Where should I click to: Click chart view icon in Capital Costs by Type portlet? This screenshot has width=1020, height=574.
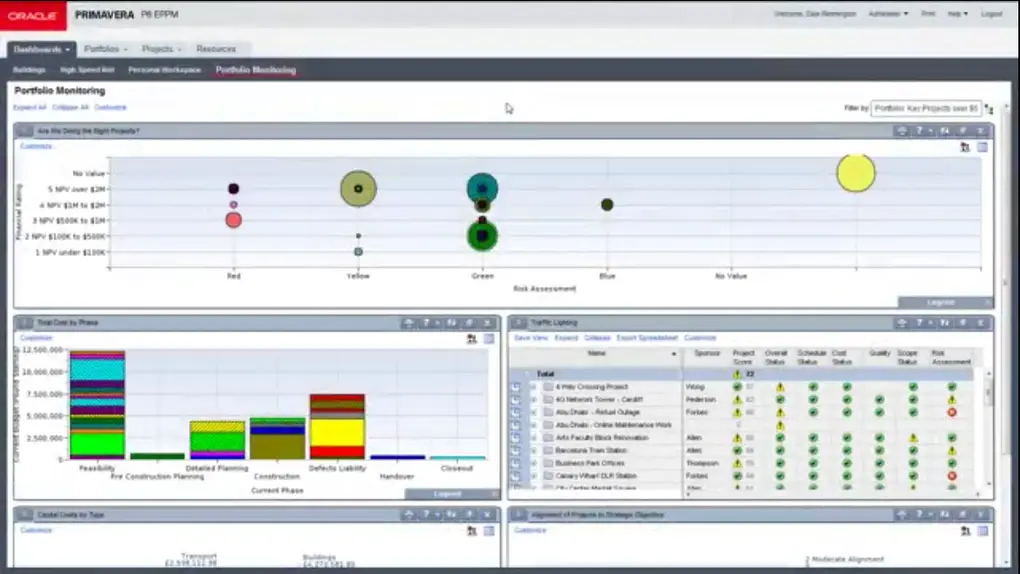click(x=472, y=531)
